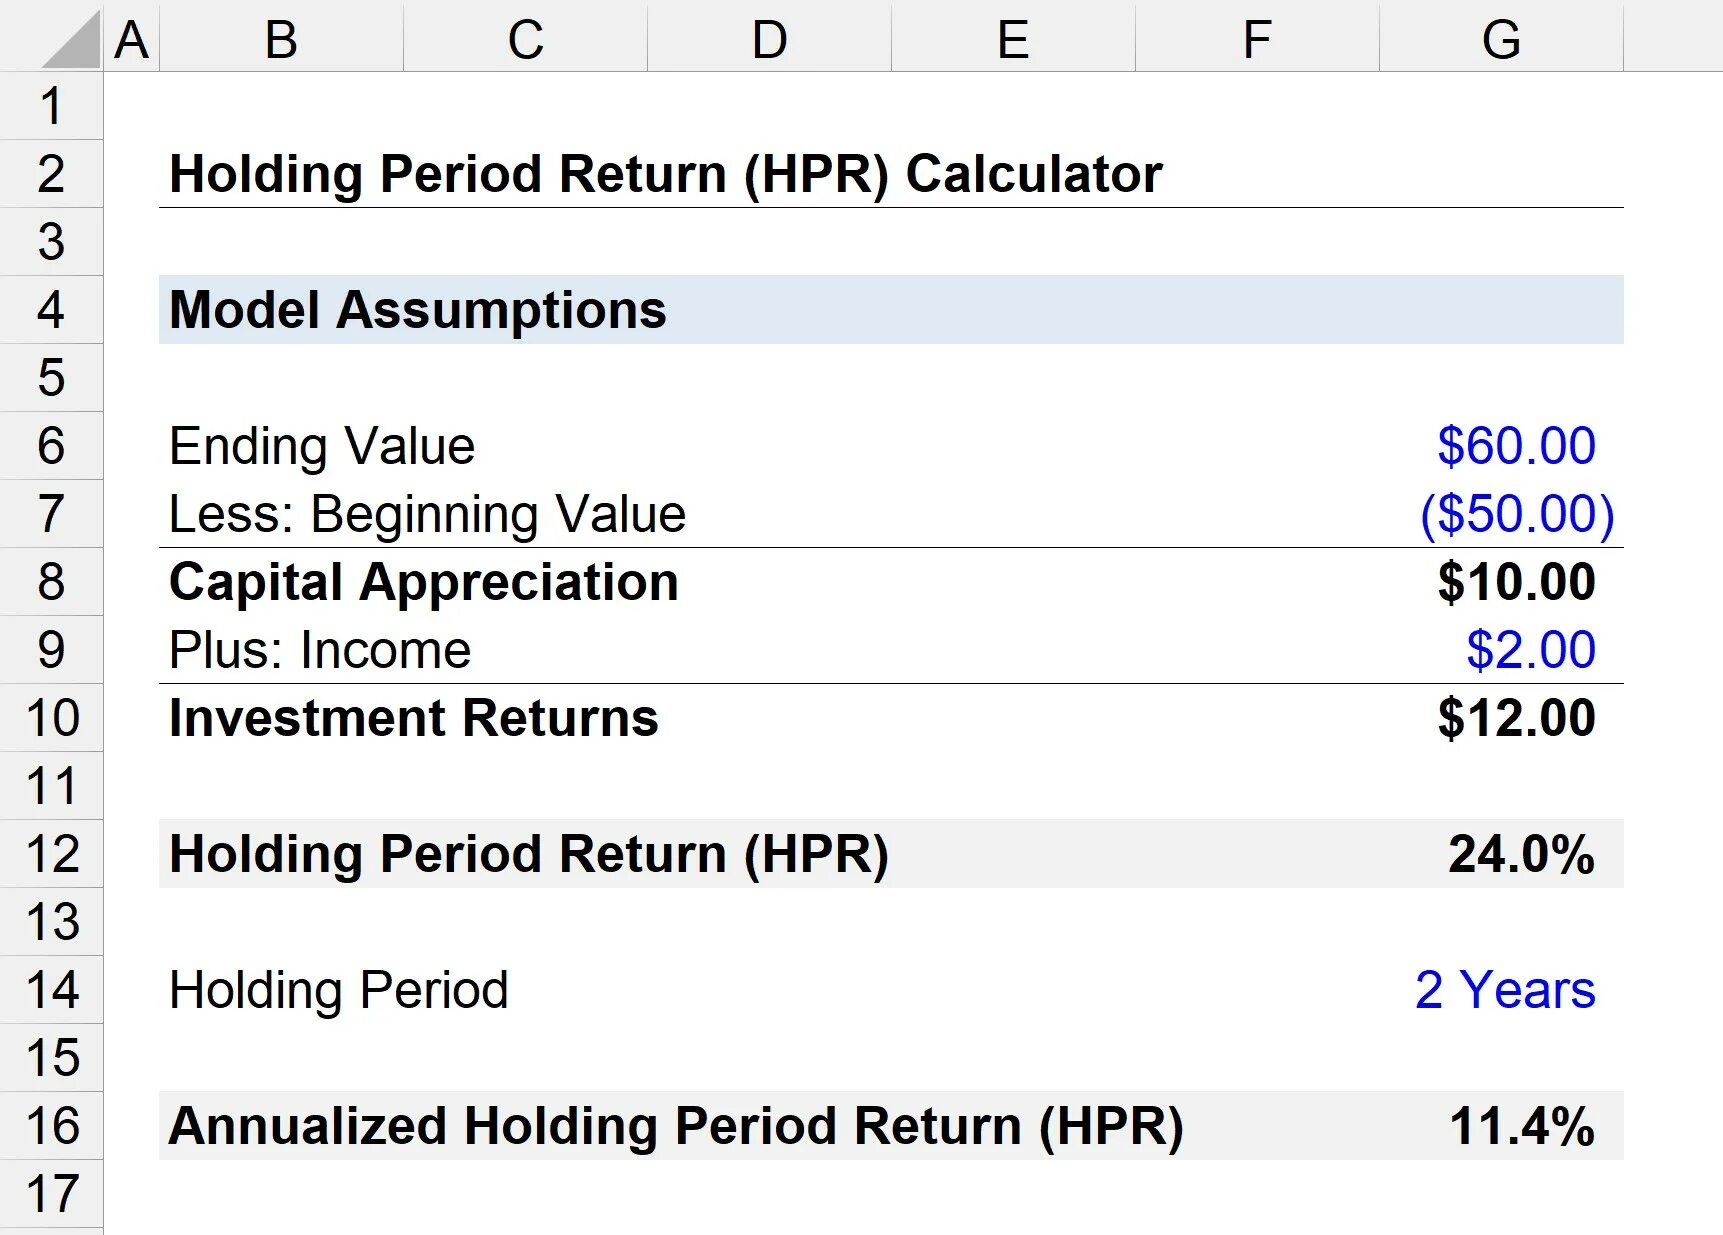Select column D header

(x=769, y=40)
